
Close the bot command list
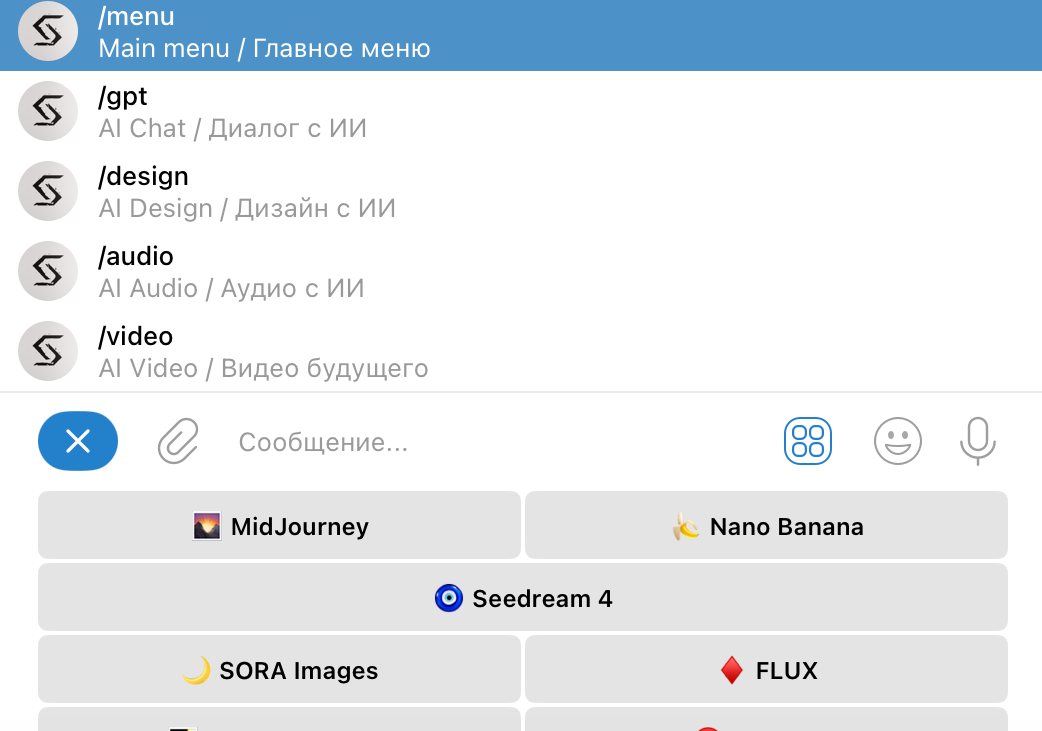[78, 441]
